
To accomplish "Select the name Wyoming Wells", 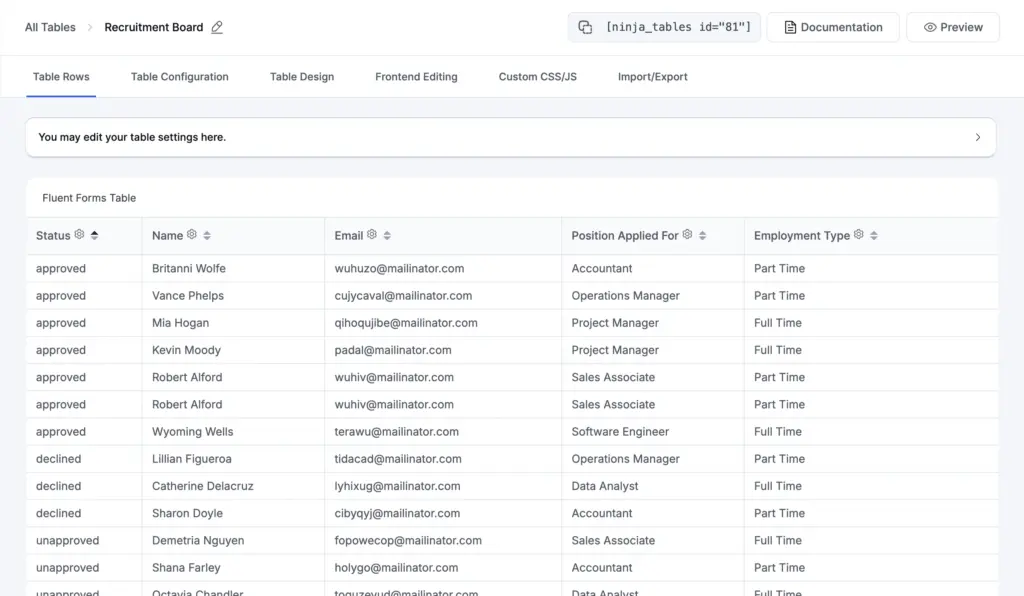I will (x=193, y=431).
